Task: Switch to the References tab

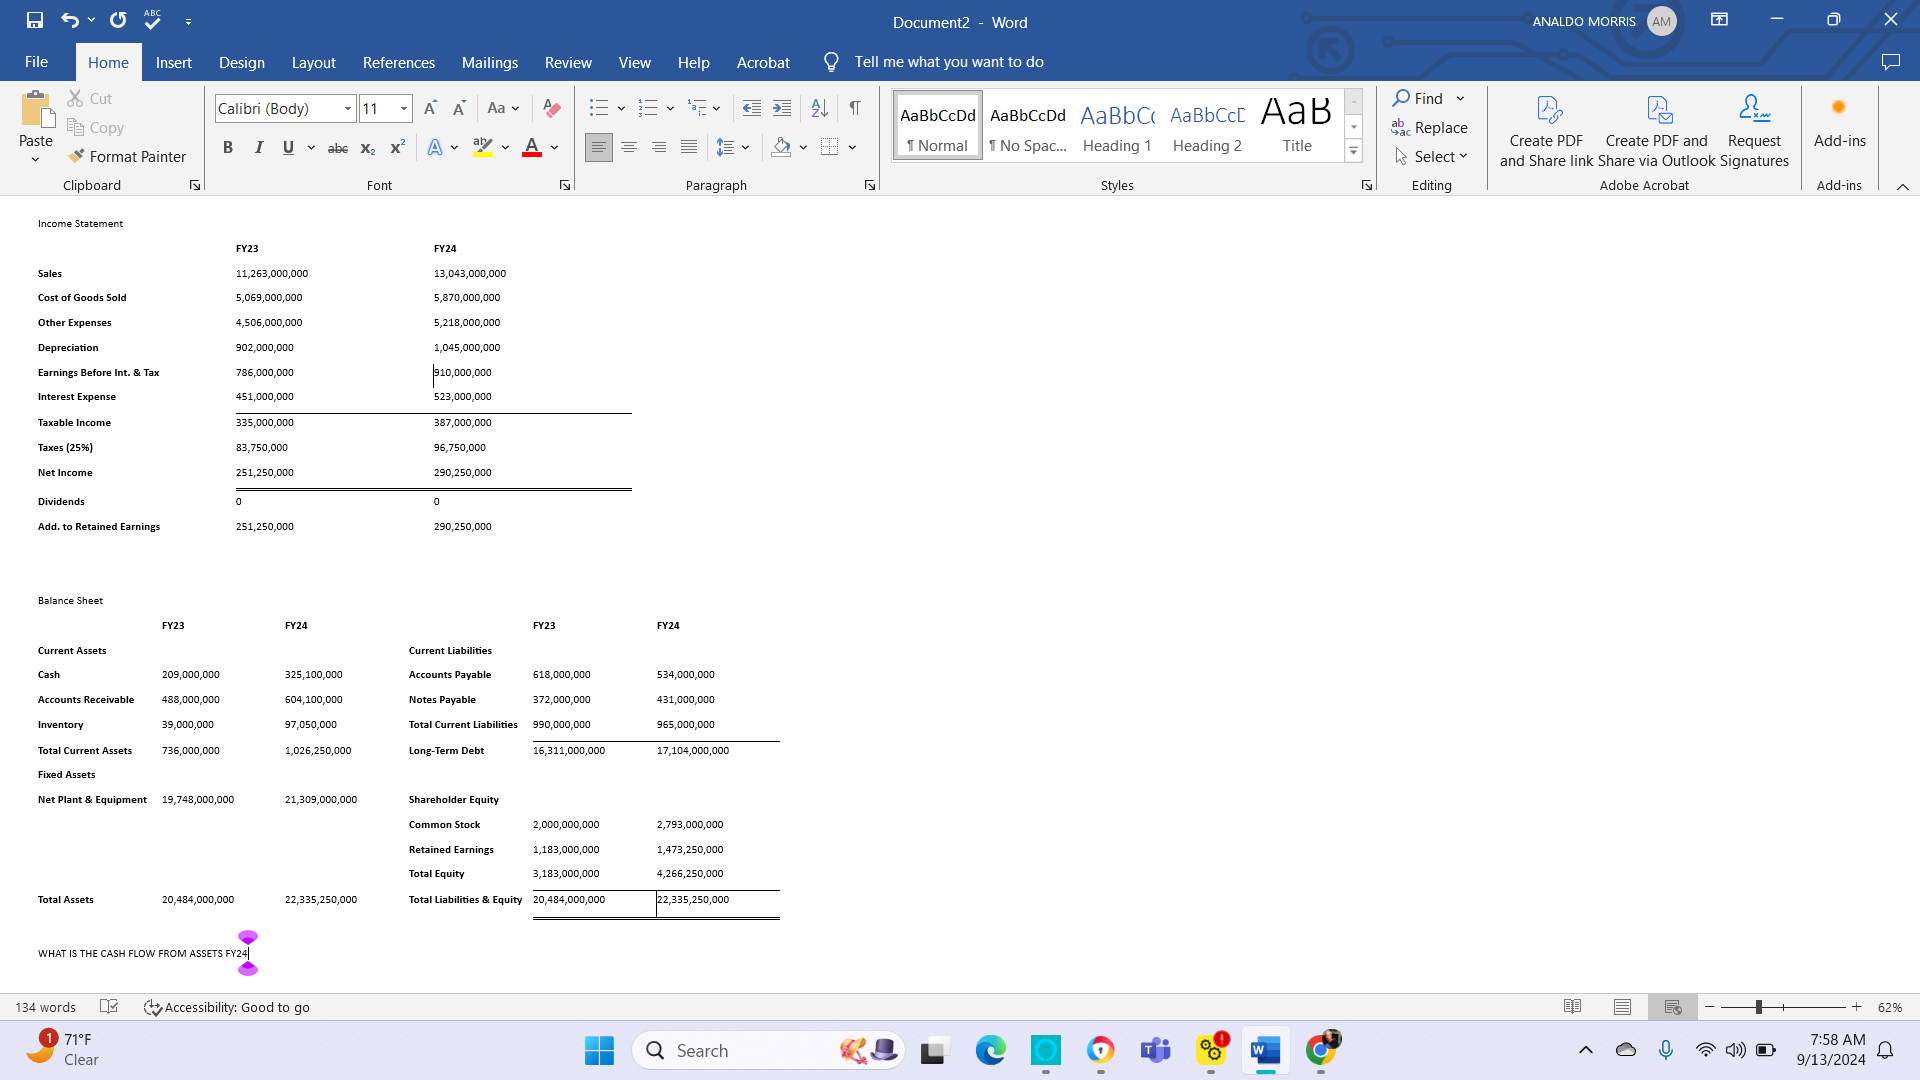Action: coord(398,62)
